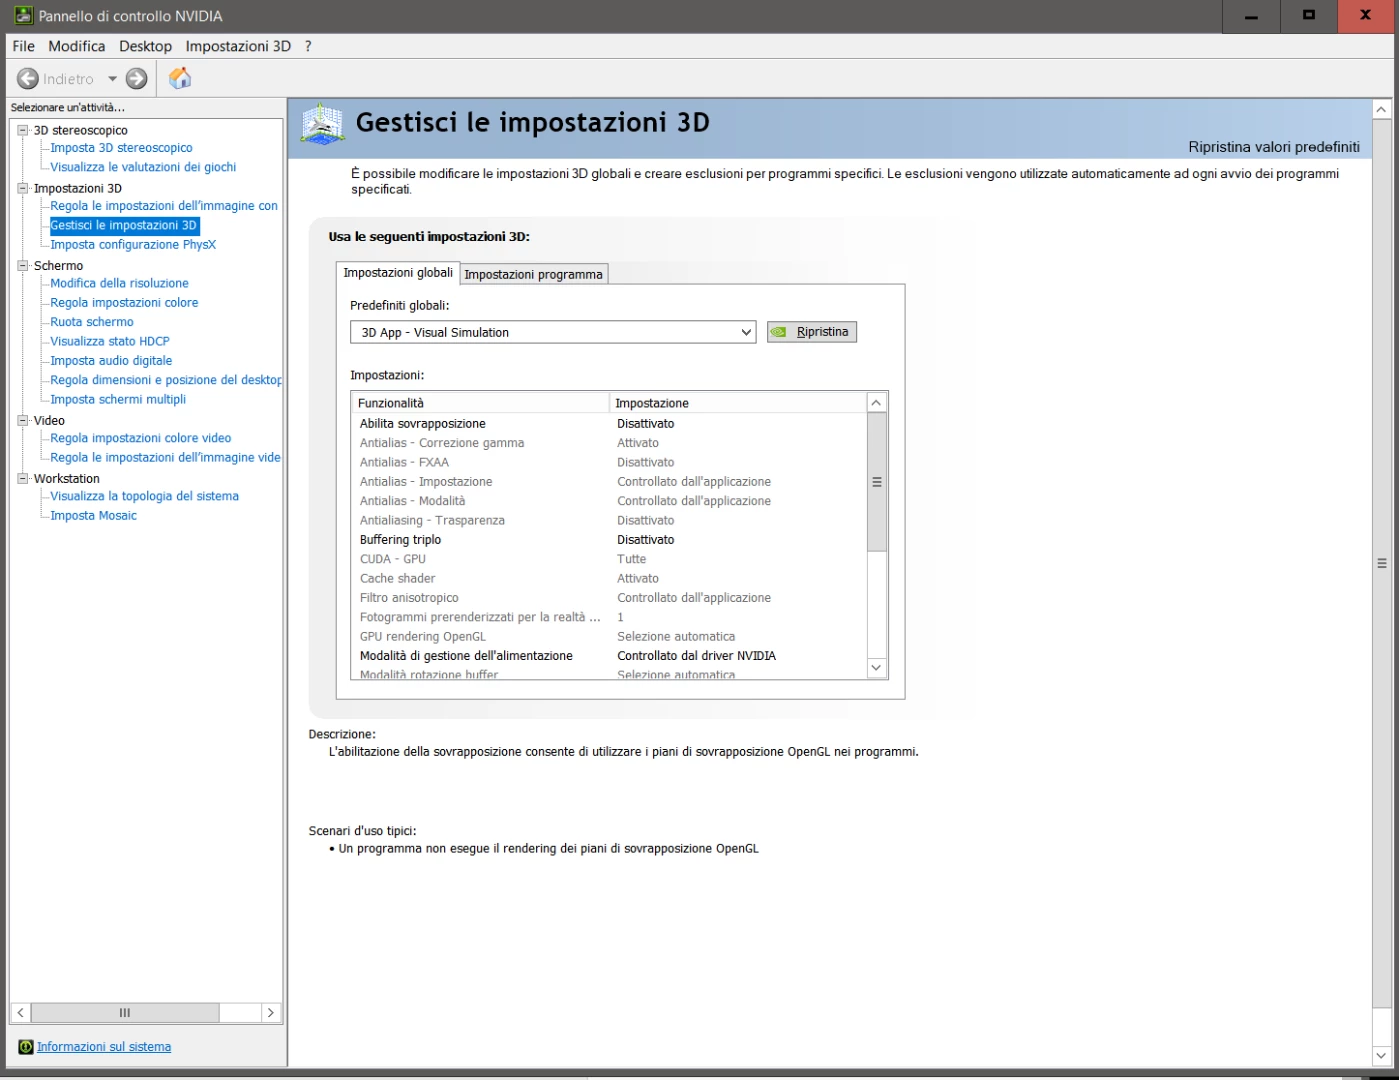This screenshot has height=1080, width=1399.
Task: Click sidebar horizontal scroll left arrow
Action: [x=20, y=1013]
